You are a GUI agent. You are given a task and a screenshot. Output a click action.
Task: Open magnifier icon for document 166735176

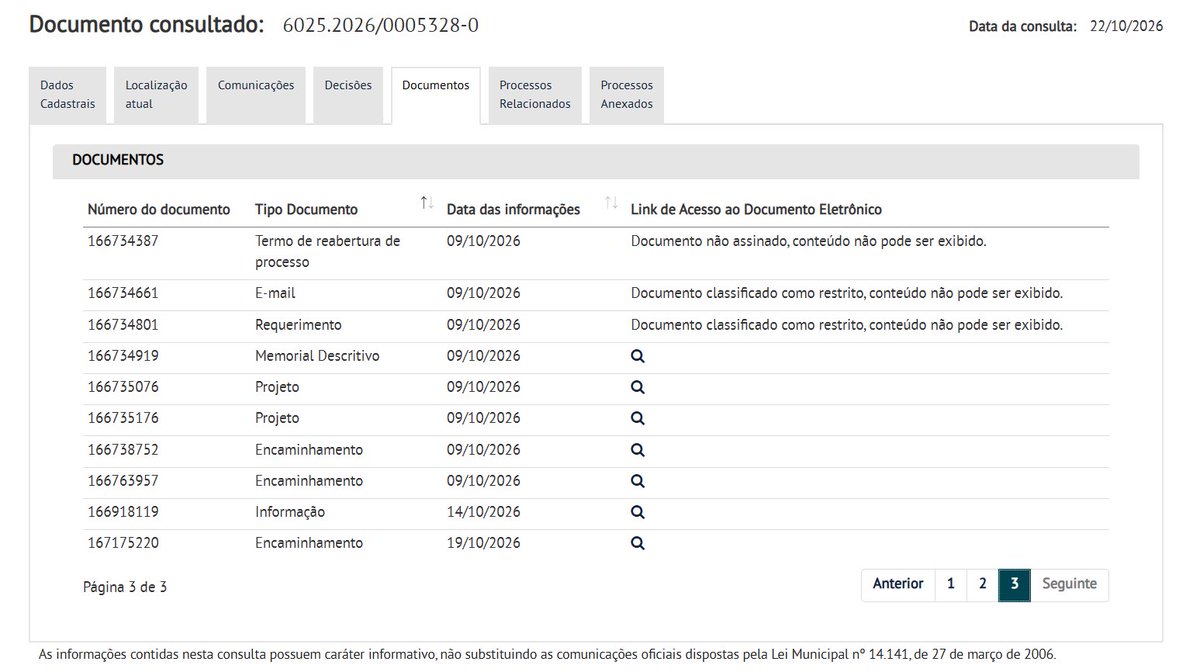point(638,418)
